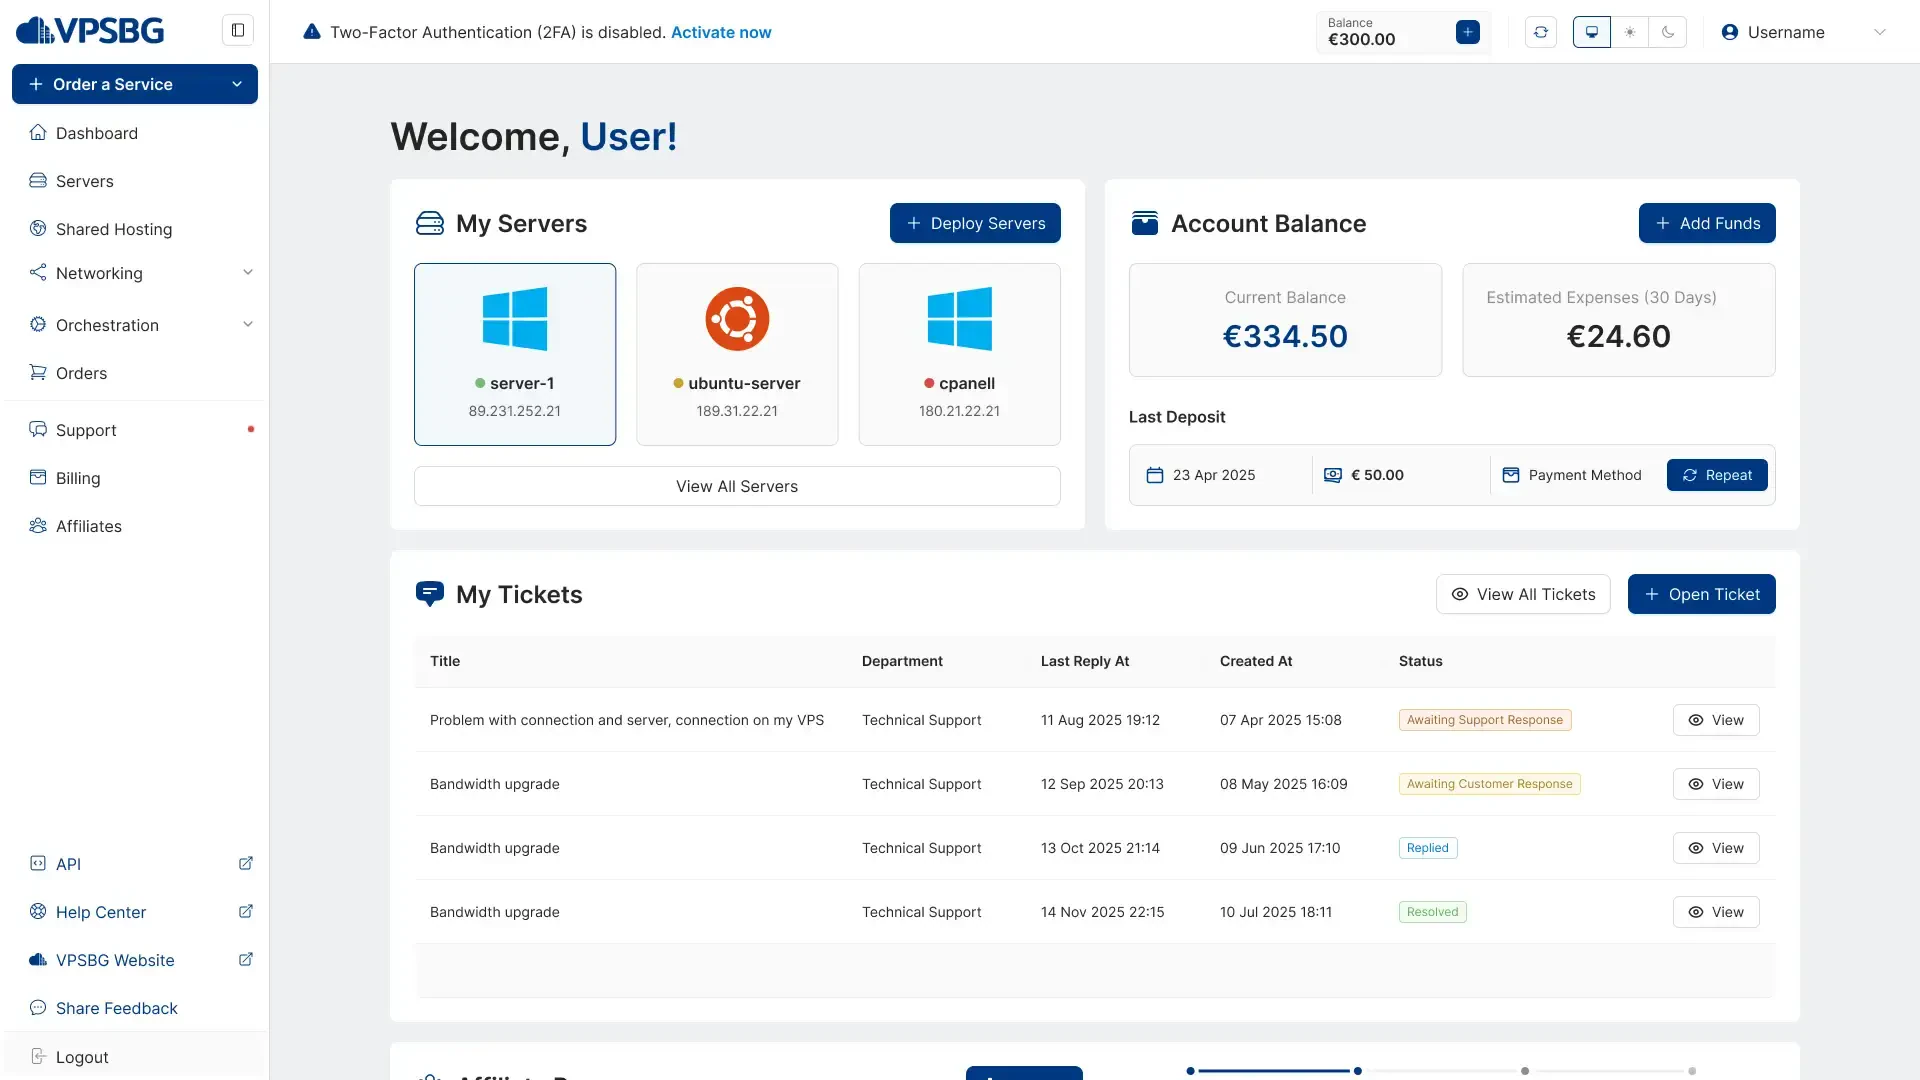Click the Help Center external link icon
1920x1080 pixels.
click(246, 912)
